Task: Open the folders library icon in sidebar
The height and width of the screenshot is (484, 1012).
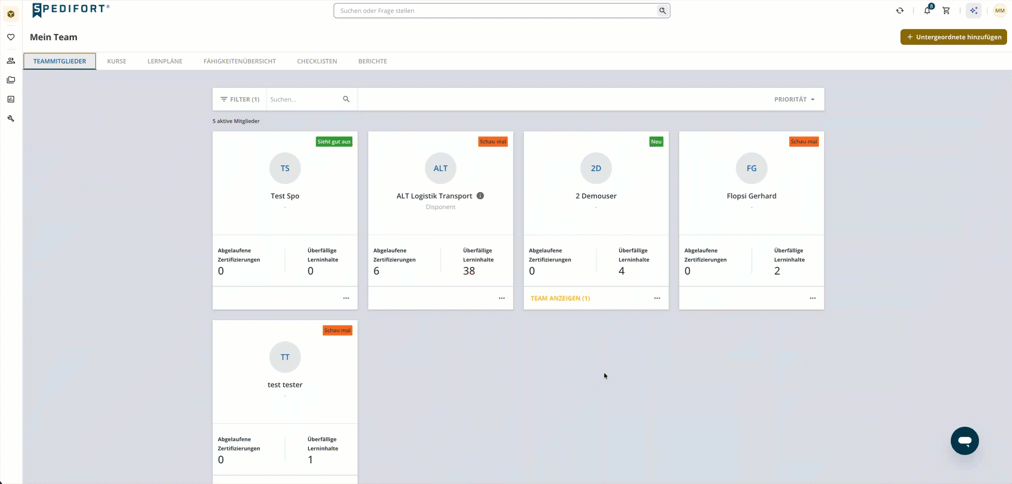Action: 11,80
